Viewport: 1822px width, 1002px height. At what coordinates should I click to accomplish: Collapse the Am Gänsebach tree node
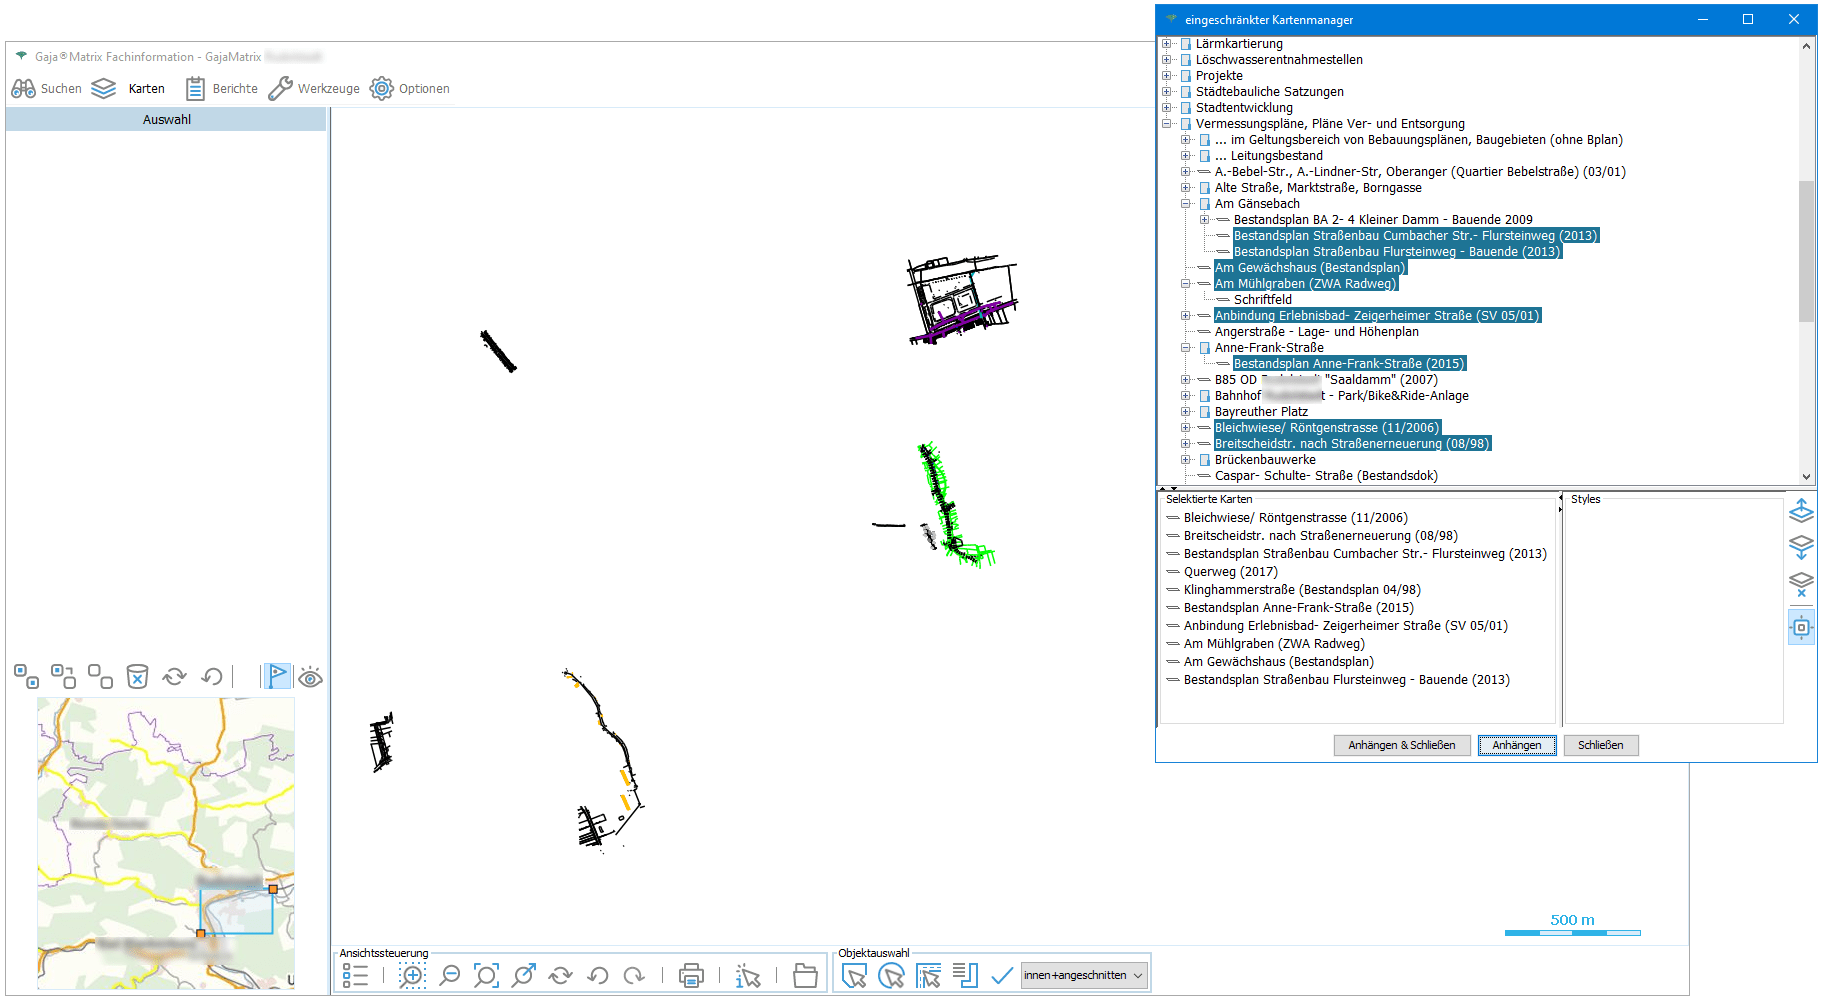click(x=1185, y=204)
